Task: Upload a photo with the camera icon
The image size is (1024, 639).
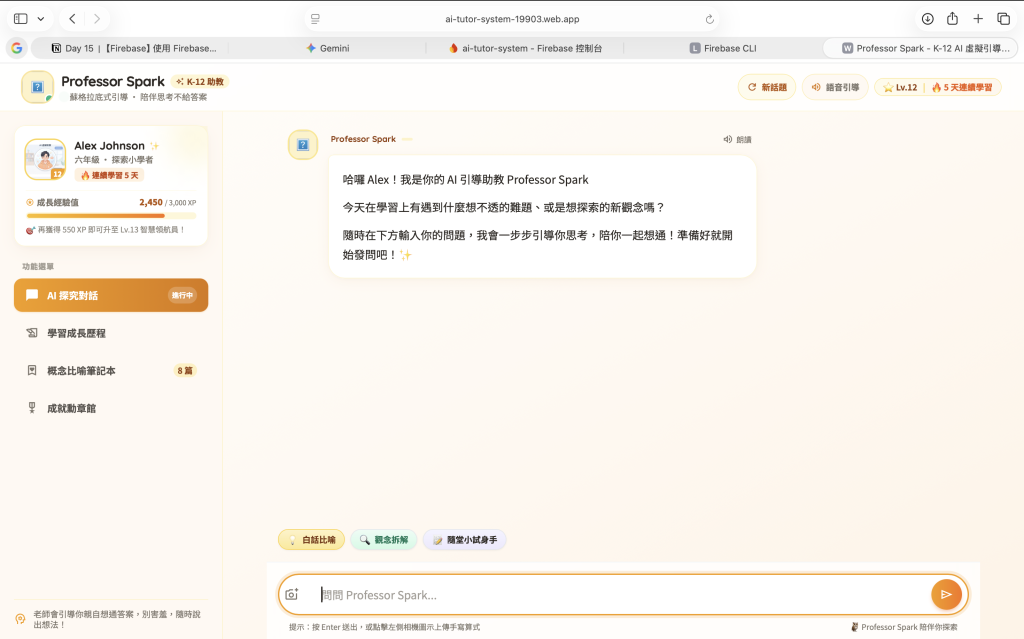Action: coord(292,595)
